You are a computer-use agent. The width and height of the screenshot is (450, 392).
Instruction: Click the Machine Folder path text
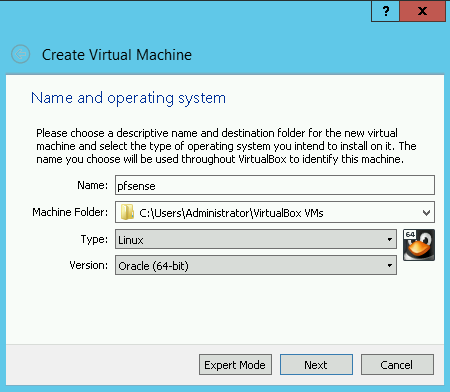pos(231,213)
